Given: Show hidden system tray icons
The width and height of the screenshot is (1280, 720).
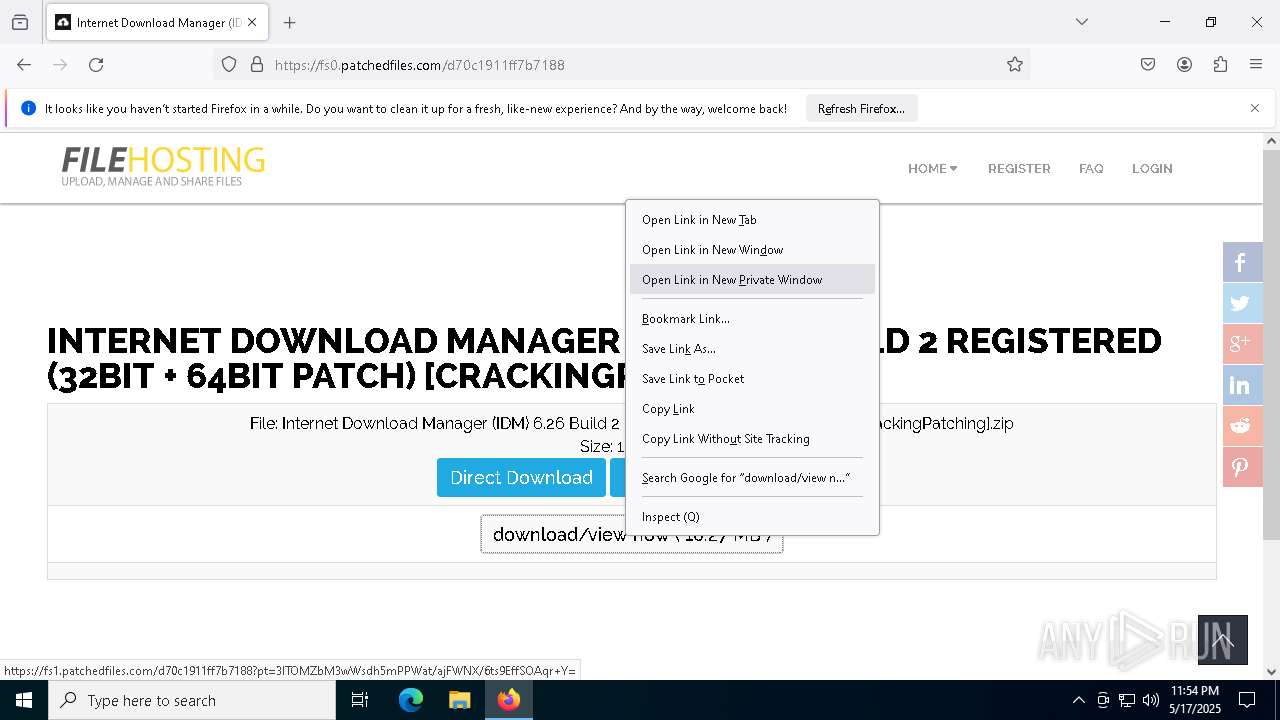Looking at the screenshot, I should click(1078, 700).
